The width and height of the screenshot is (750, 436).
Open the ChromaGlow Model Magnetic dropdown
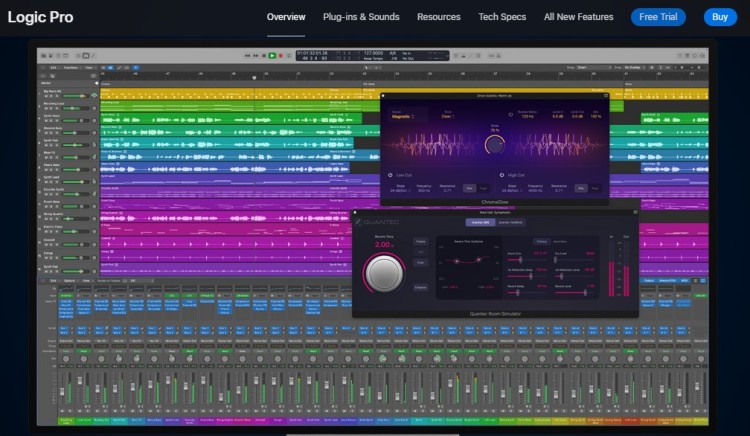click(x=403, y=117)
